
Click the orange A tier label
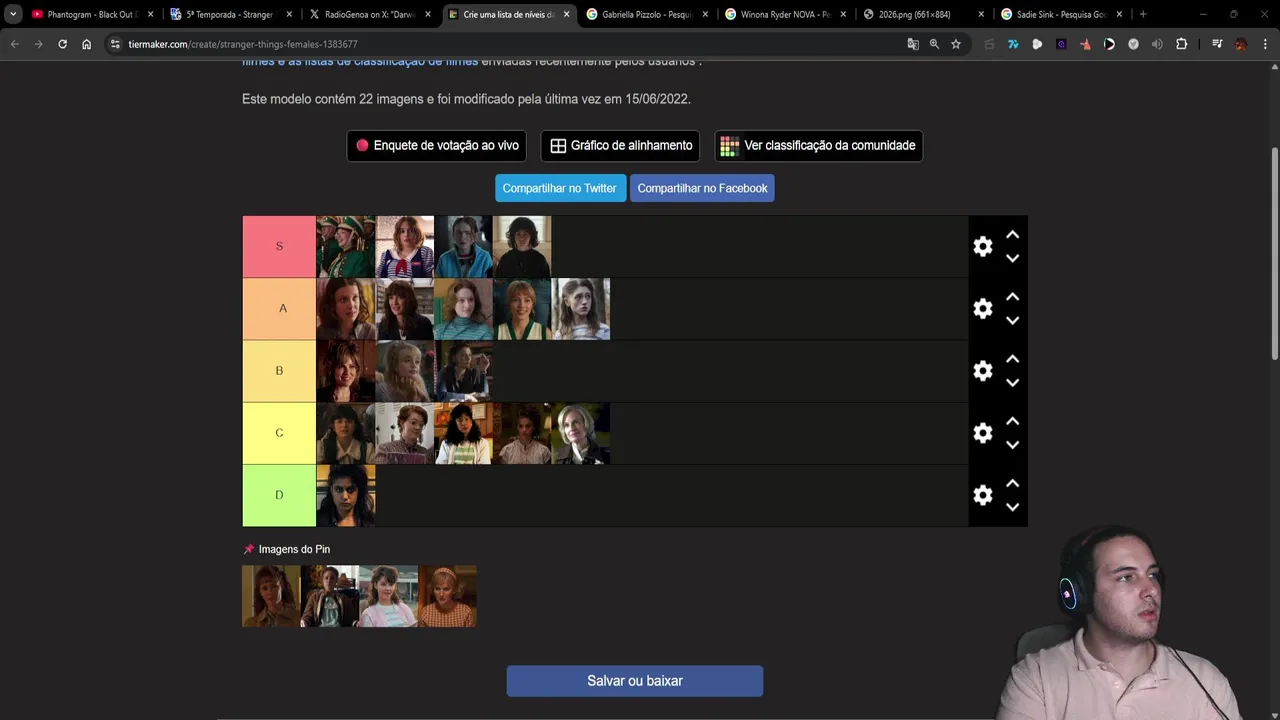(x=279, y=308)
